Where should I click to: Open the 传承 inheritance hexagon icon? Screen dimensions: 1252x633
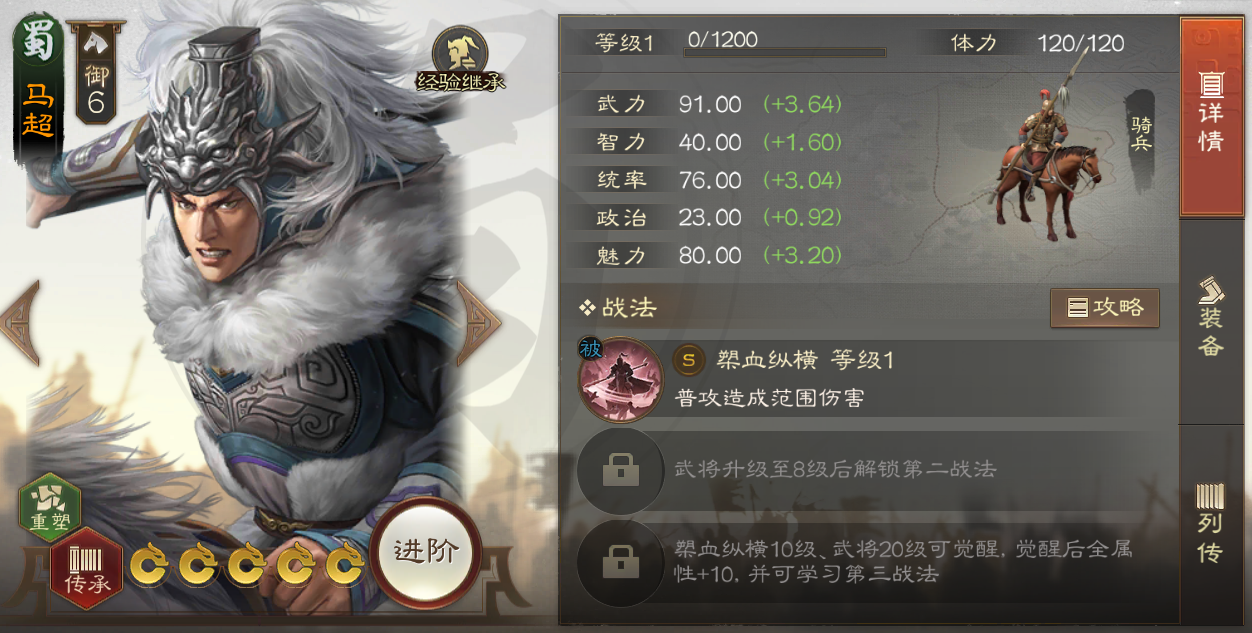coord(87,567)
